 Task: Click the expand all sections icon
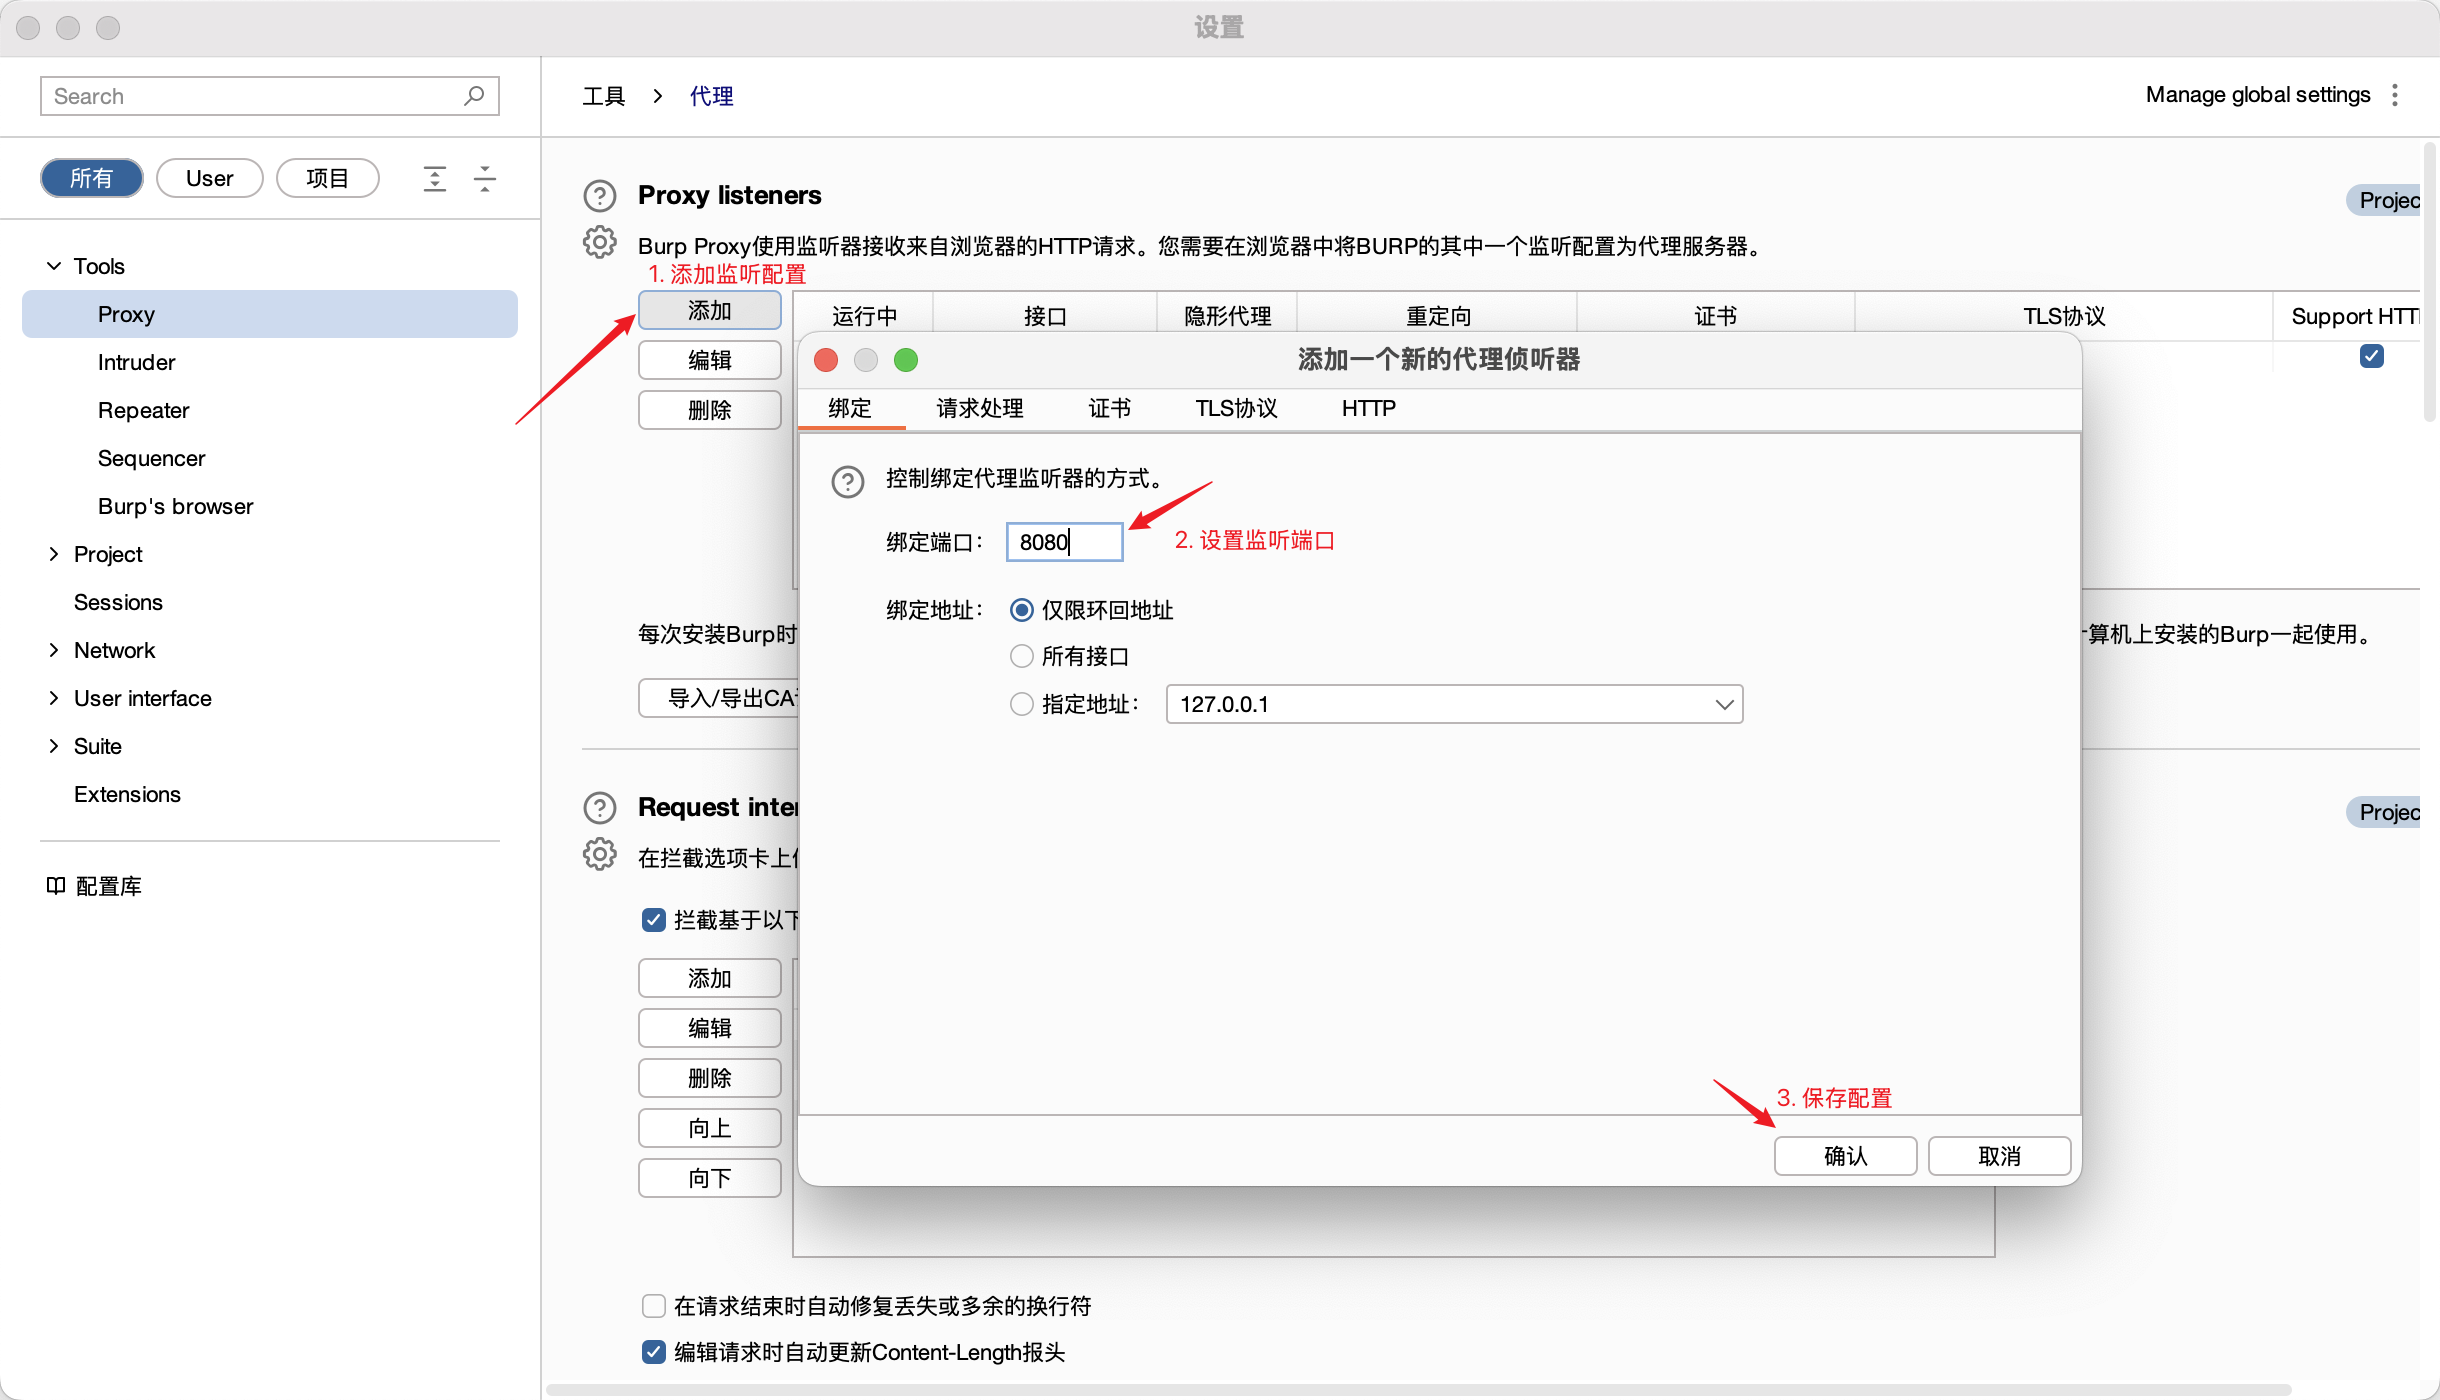(x=434, y=178)
